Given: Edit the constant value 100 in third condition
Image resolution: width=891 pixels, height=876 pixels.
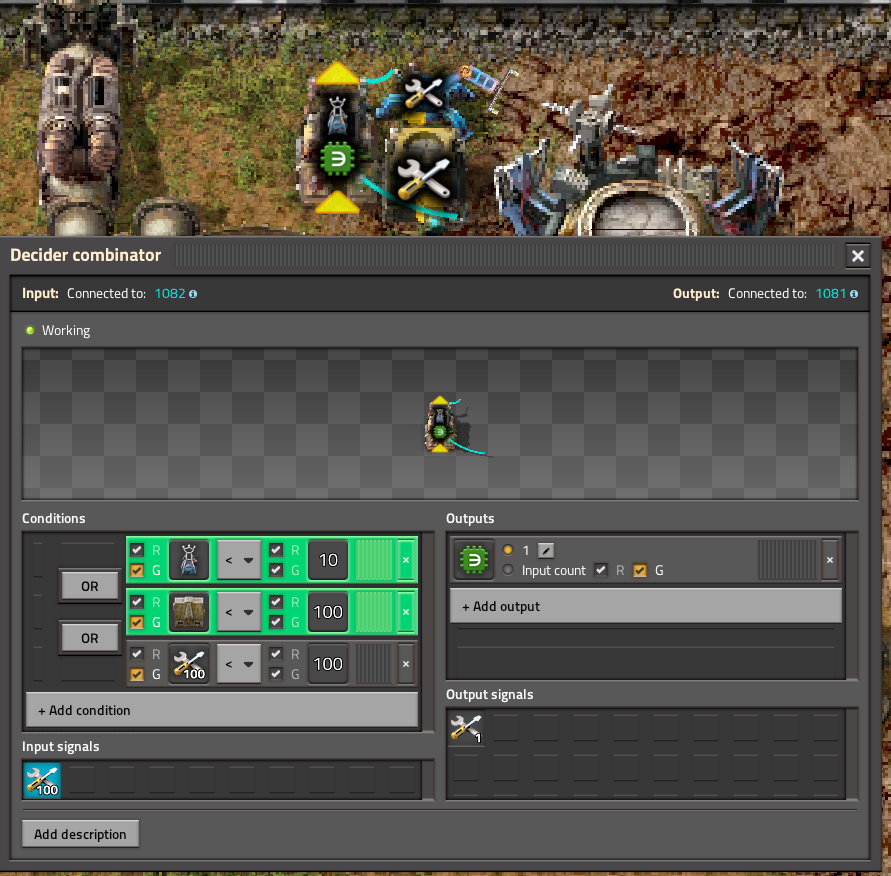Looking at the screenshot, I should tap(328, 664).
